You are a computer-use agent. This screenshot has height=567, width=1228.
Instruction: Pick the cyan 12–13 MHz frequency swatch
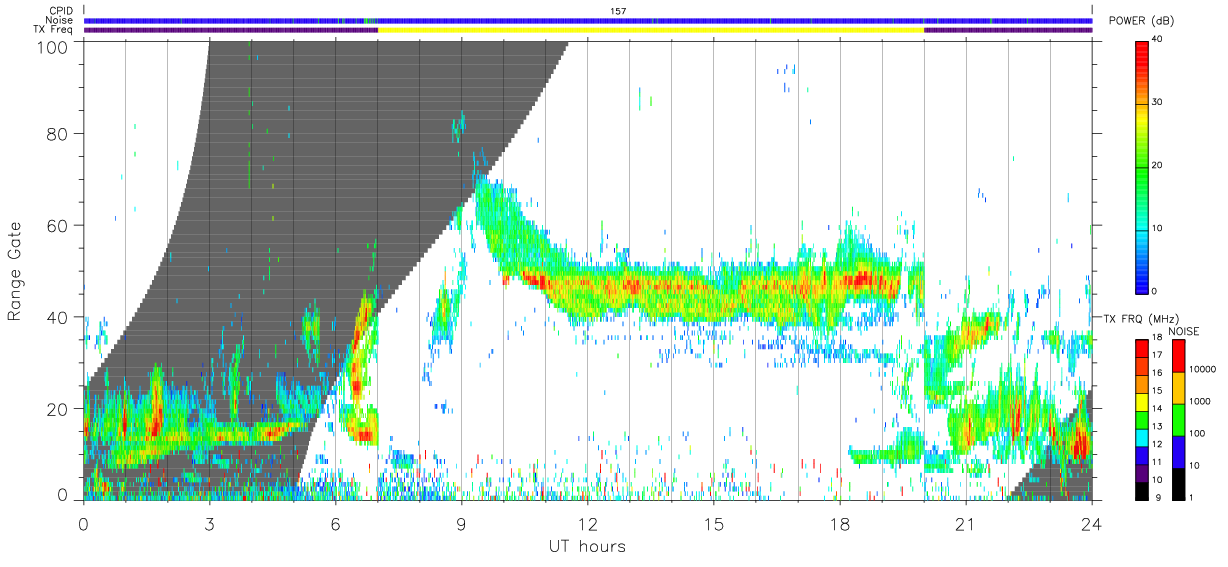coord(1142,438)
